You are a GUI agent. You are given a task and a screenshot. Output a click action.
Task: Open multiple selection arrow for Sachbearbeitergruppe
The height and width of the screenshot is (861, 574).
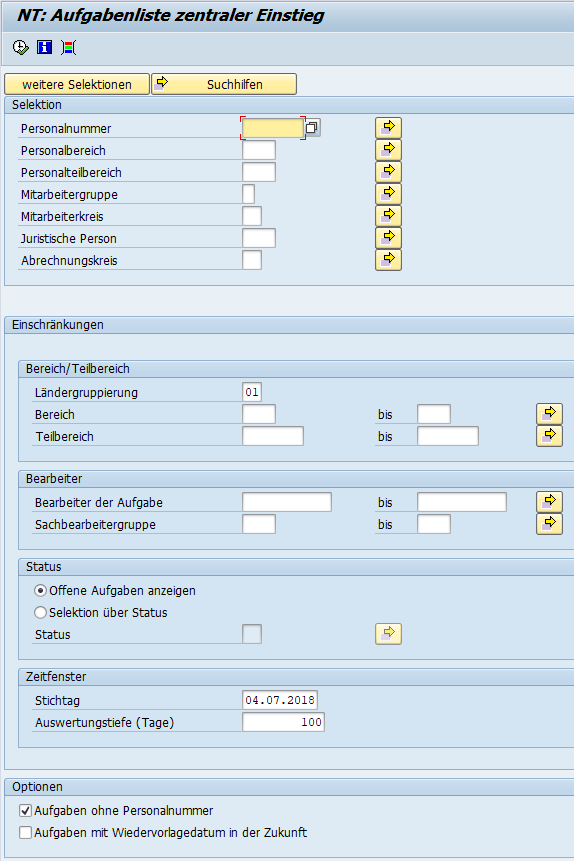point(549,524)
